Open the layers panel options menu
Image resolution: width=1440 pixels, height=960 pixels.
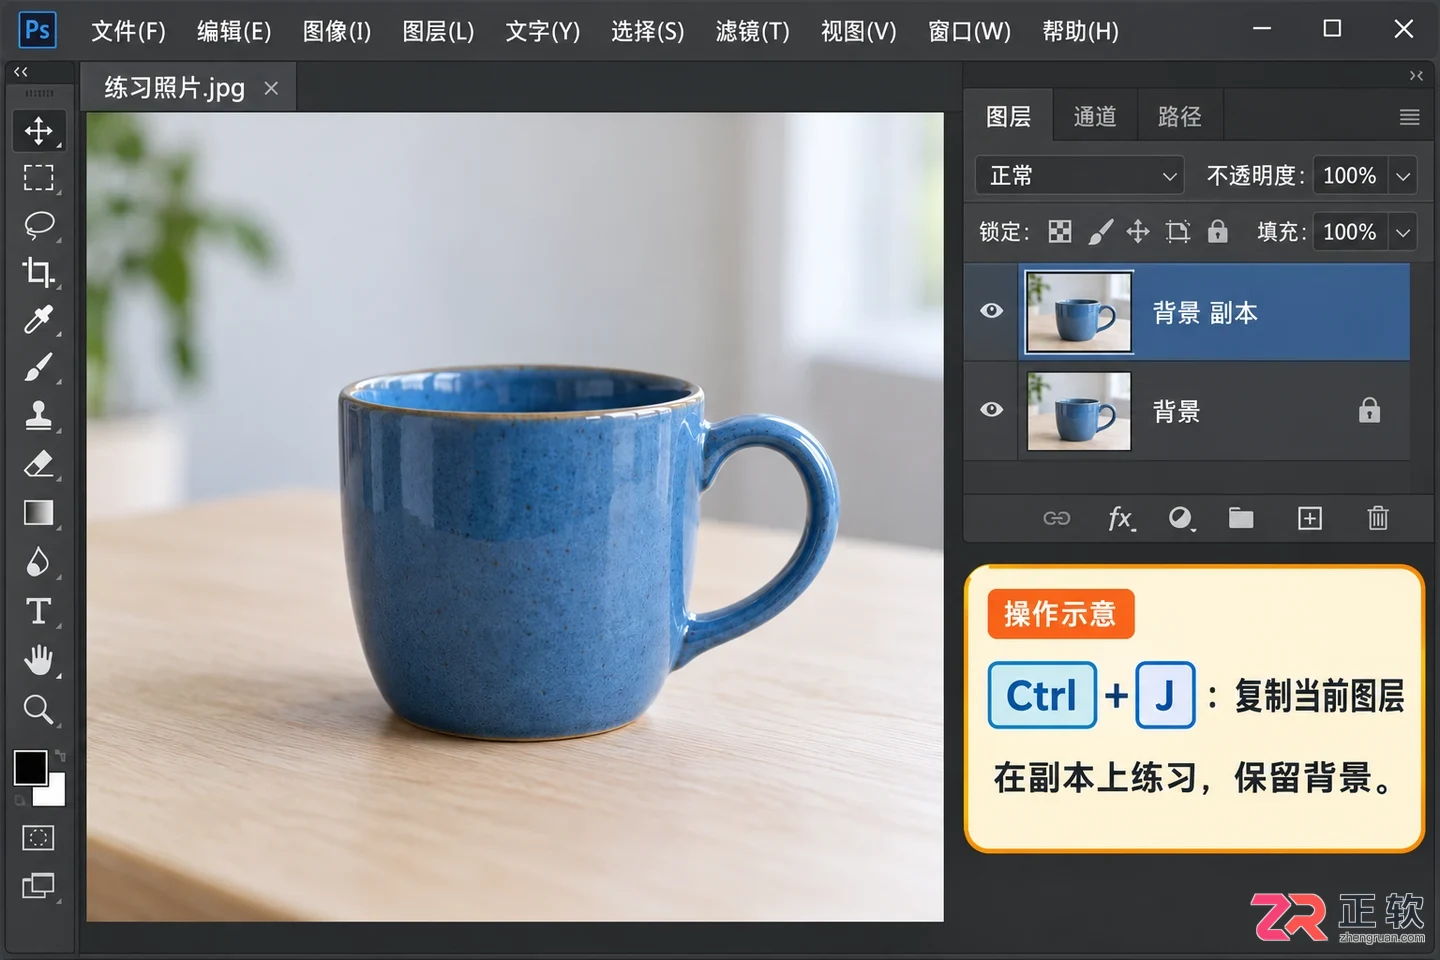coord(1410,117)
